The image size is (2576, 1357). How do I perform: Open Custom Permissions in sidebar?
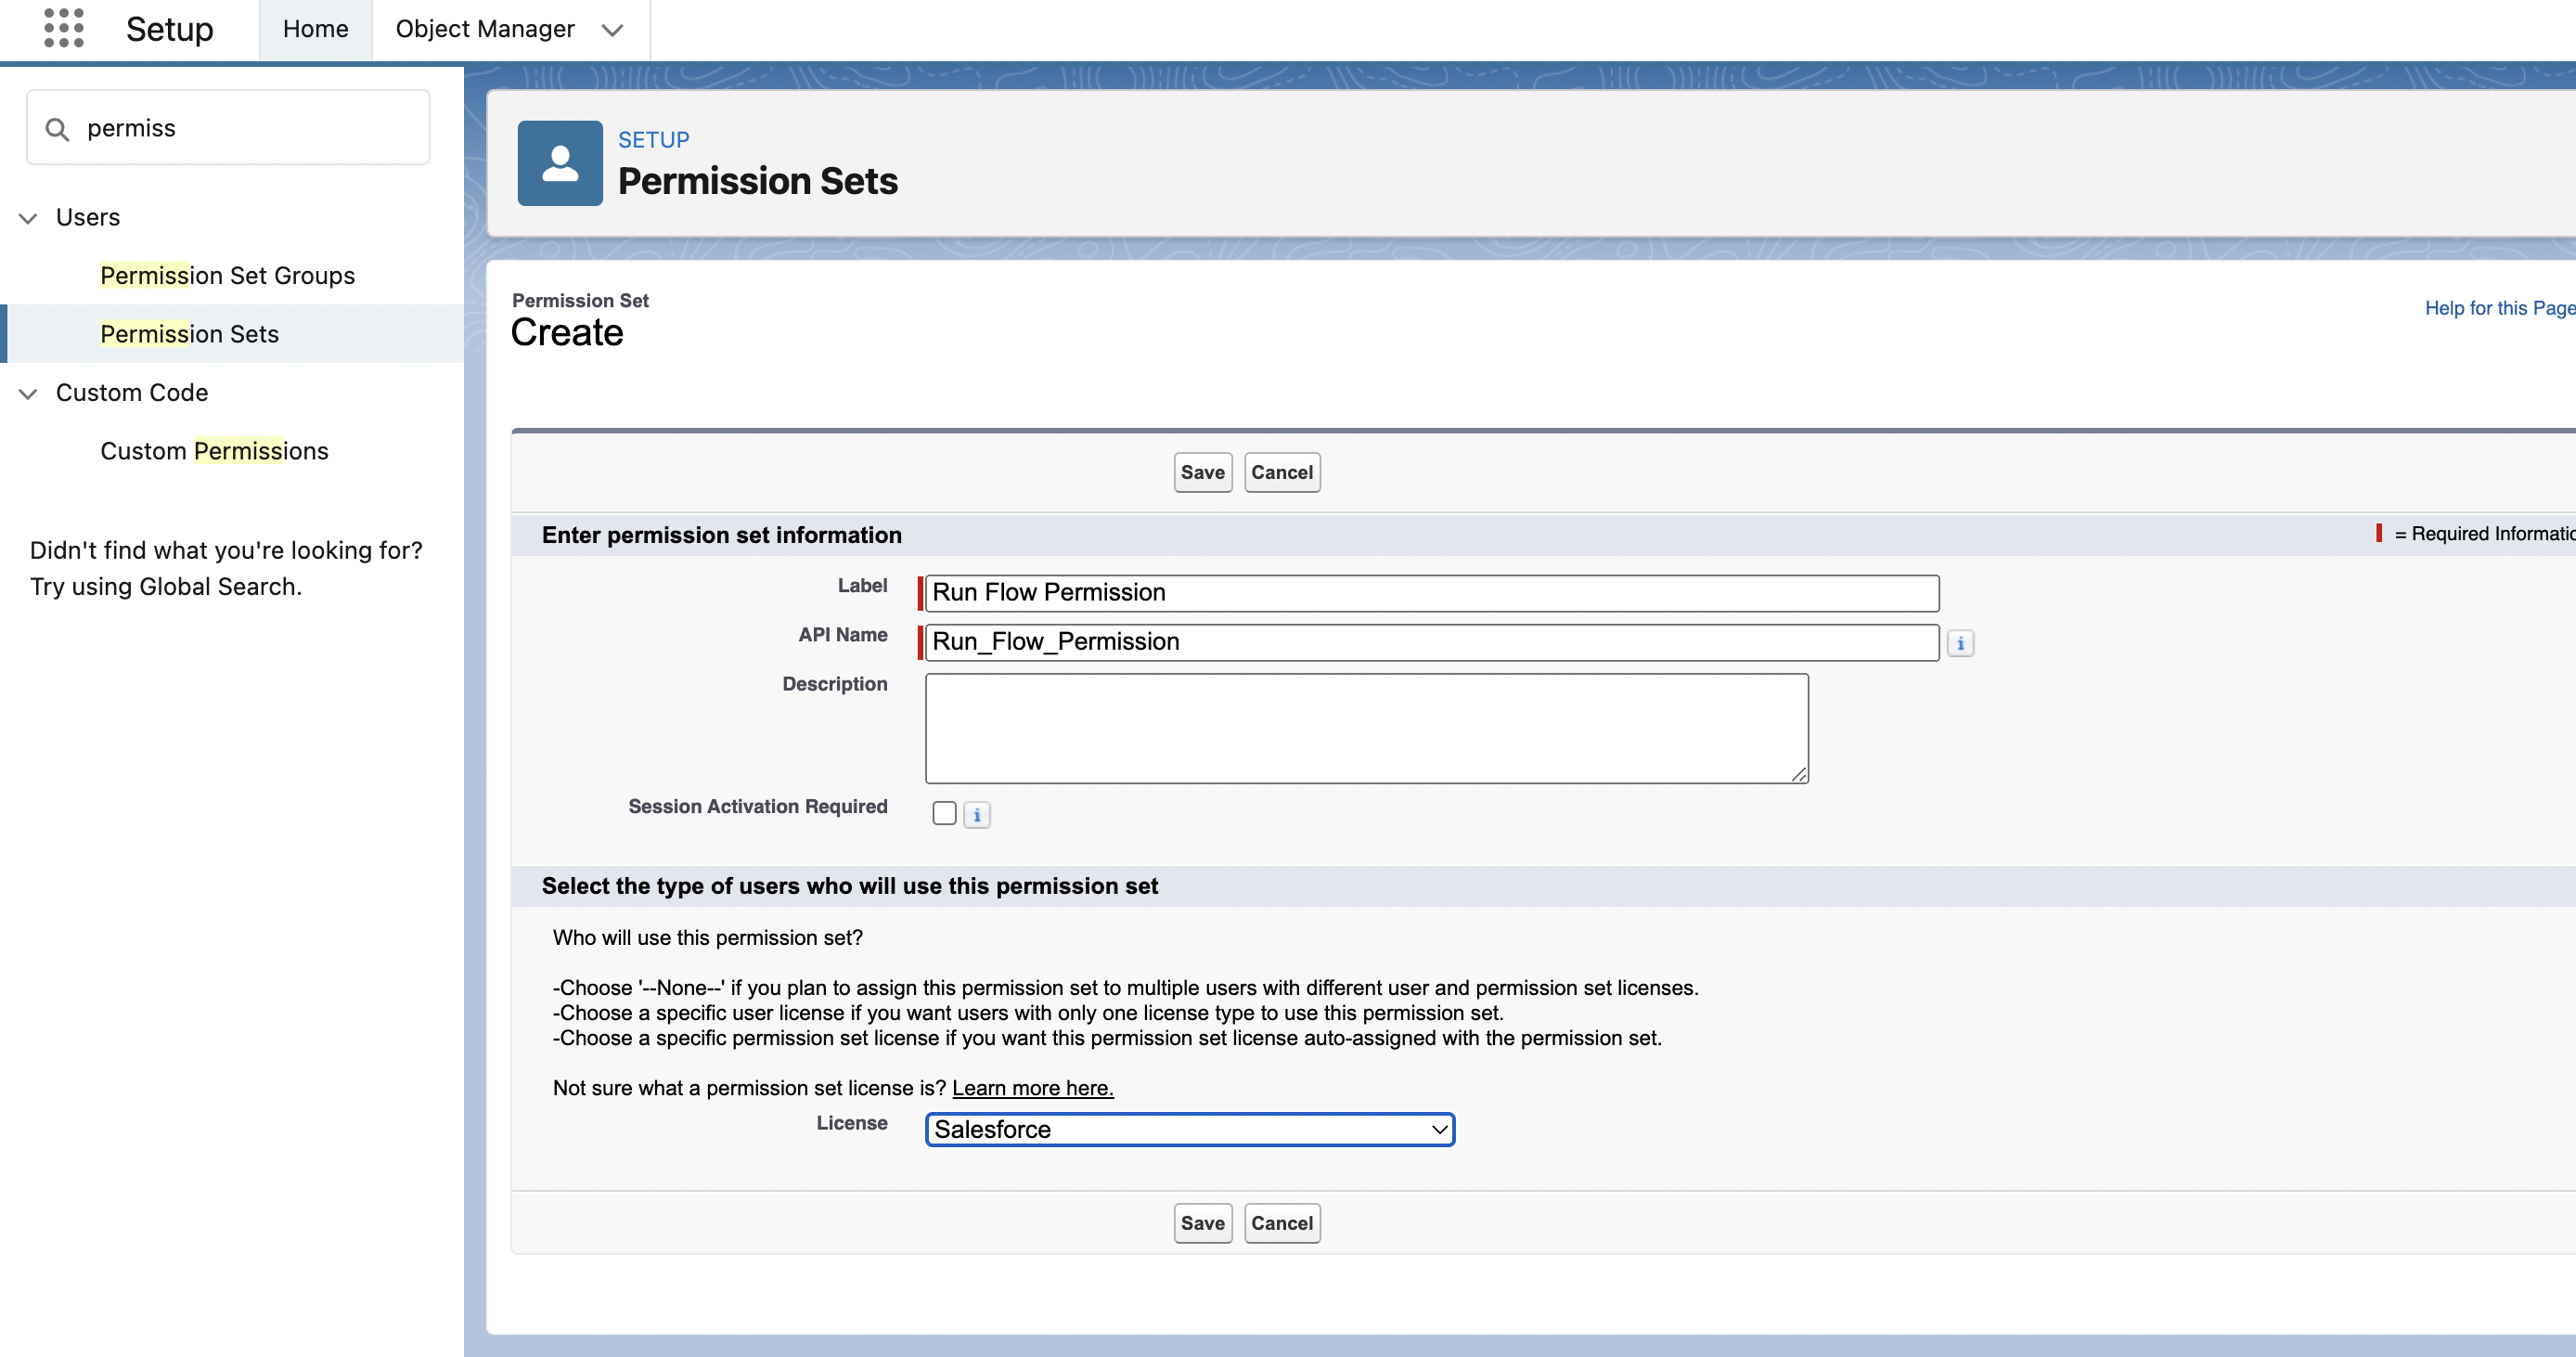[214, 451]
